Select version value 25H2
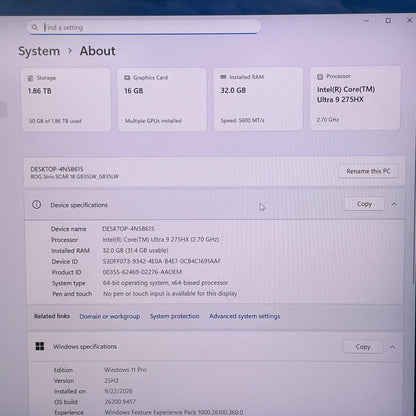The width and height of the screenshot is (416, 416). coord(112,380)
